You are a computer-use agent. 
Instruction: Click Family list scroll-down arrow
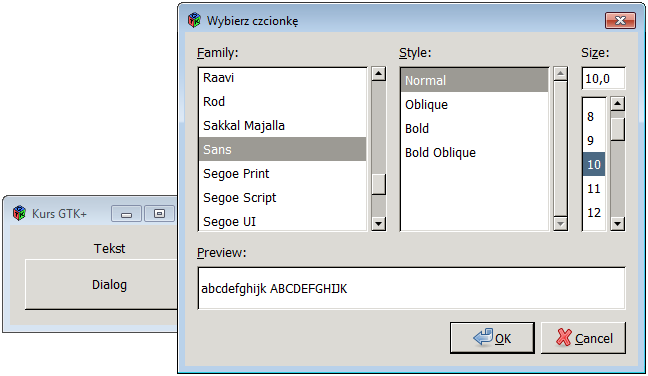tap(379, 224)
